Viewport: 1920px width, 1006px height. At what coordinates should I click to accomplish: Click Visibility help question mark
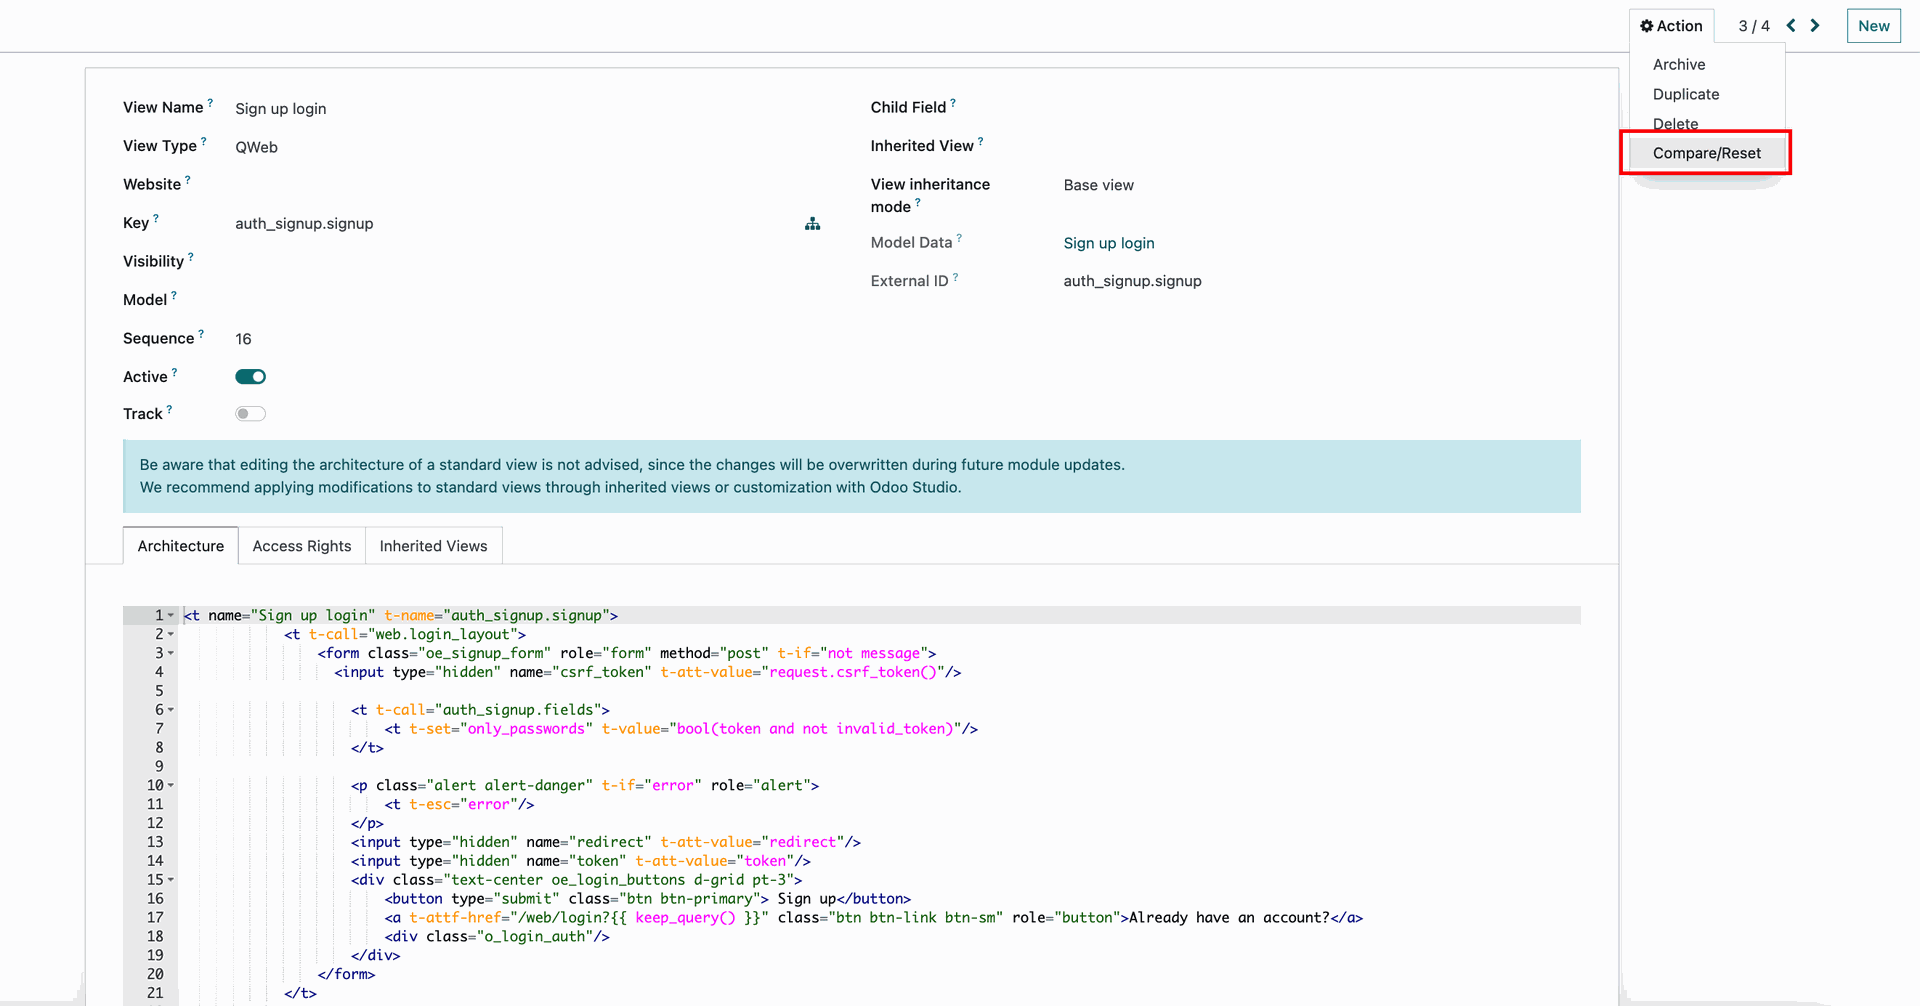tap(191, 257)
